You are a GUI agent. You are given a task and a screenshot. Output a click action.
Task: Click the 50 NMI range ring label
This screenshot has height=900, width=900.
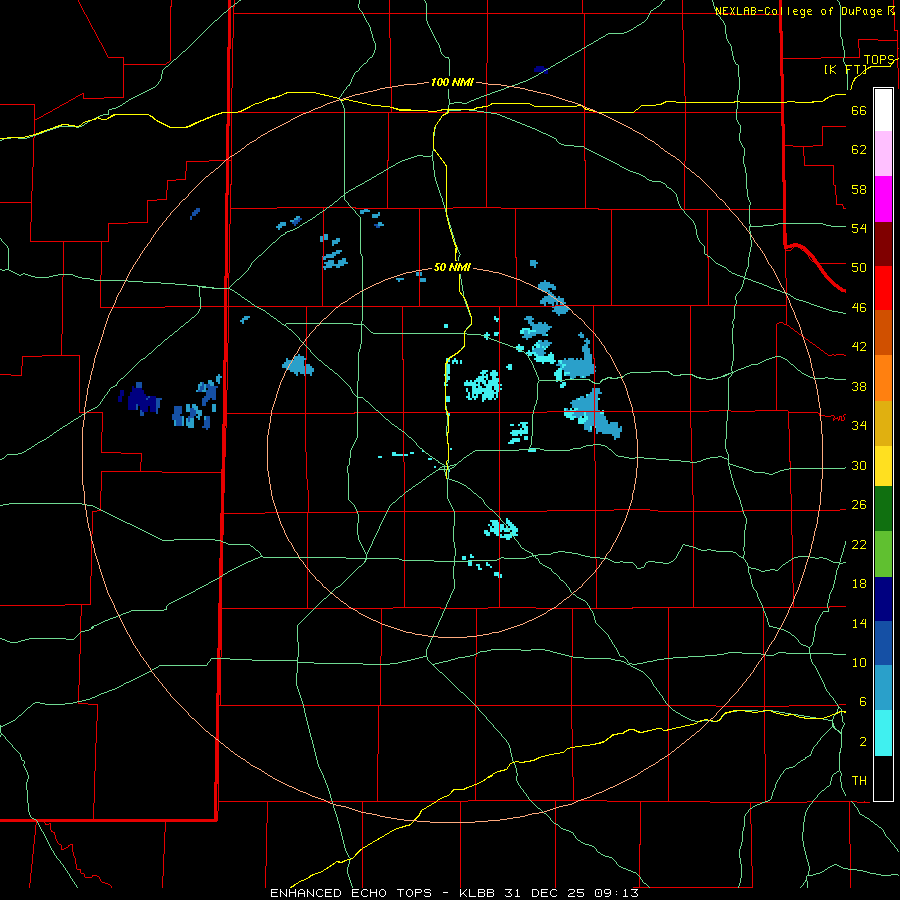[x=452, y=267]
